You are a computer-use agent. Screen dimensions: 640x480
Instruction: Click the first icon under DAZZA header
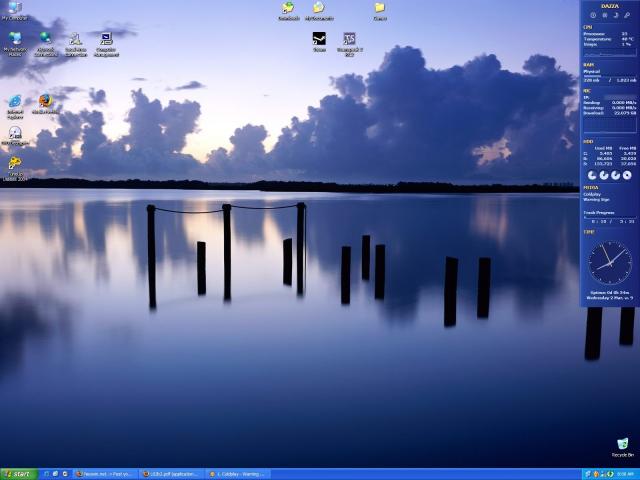[x=593, y=15]
